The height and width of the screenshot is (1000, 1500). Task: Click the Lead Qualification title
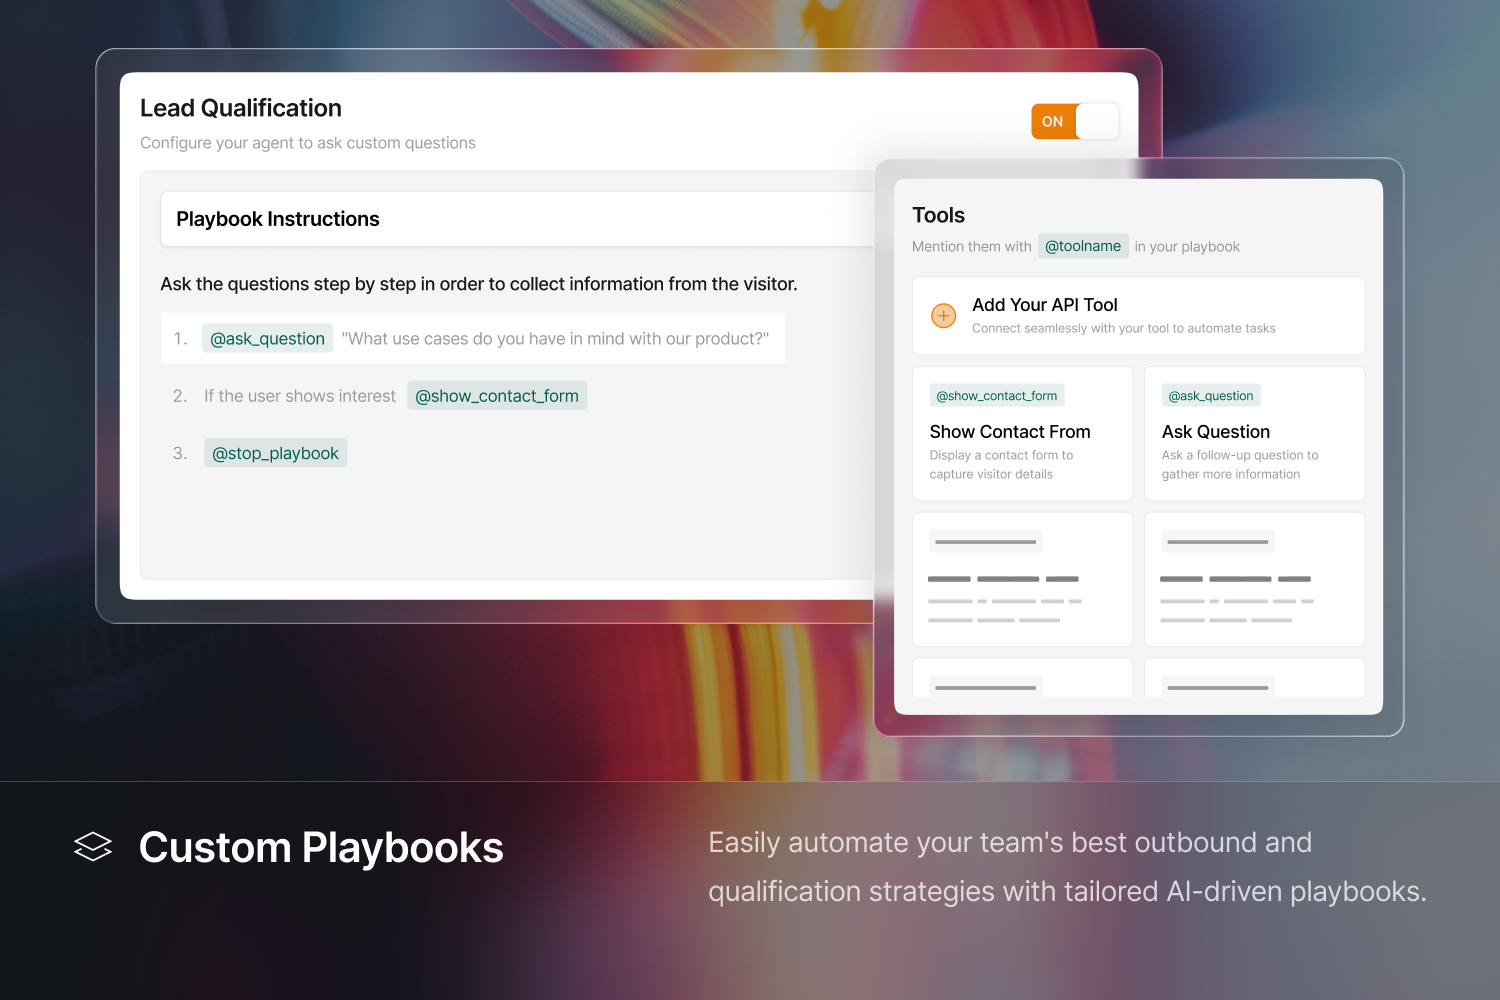241,108
